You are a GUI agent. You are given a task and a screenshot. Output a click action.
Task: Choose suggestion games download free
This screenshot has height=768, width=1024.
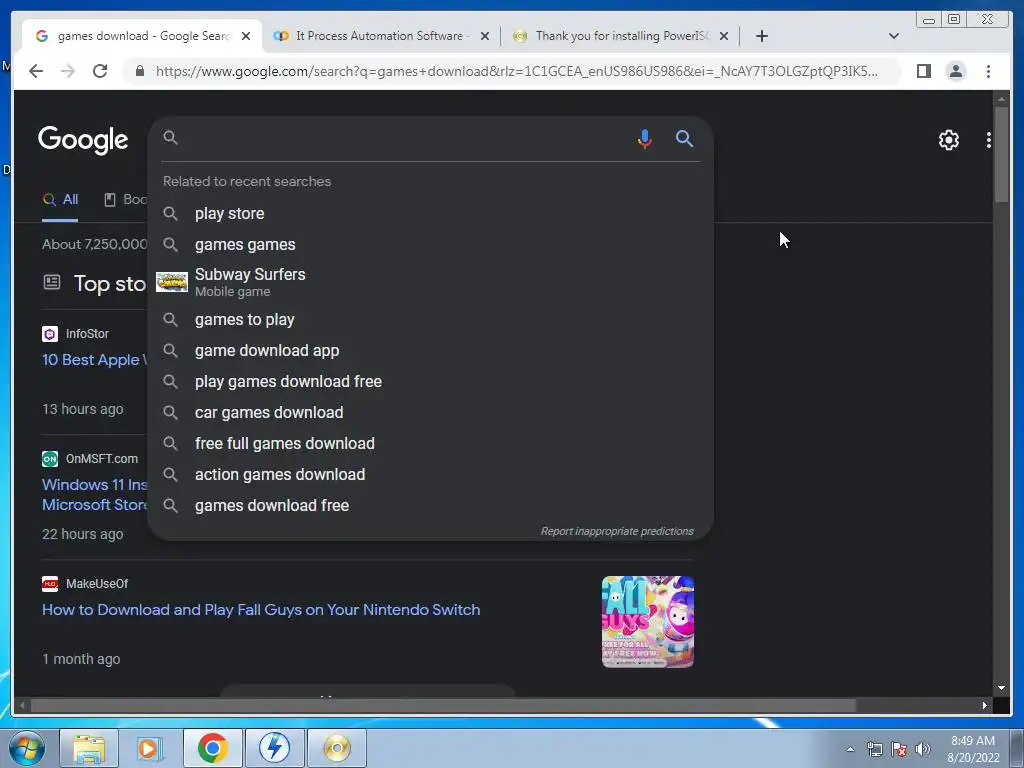(x=430, y=505)
